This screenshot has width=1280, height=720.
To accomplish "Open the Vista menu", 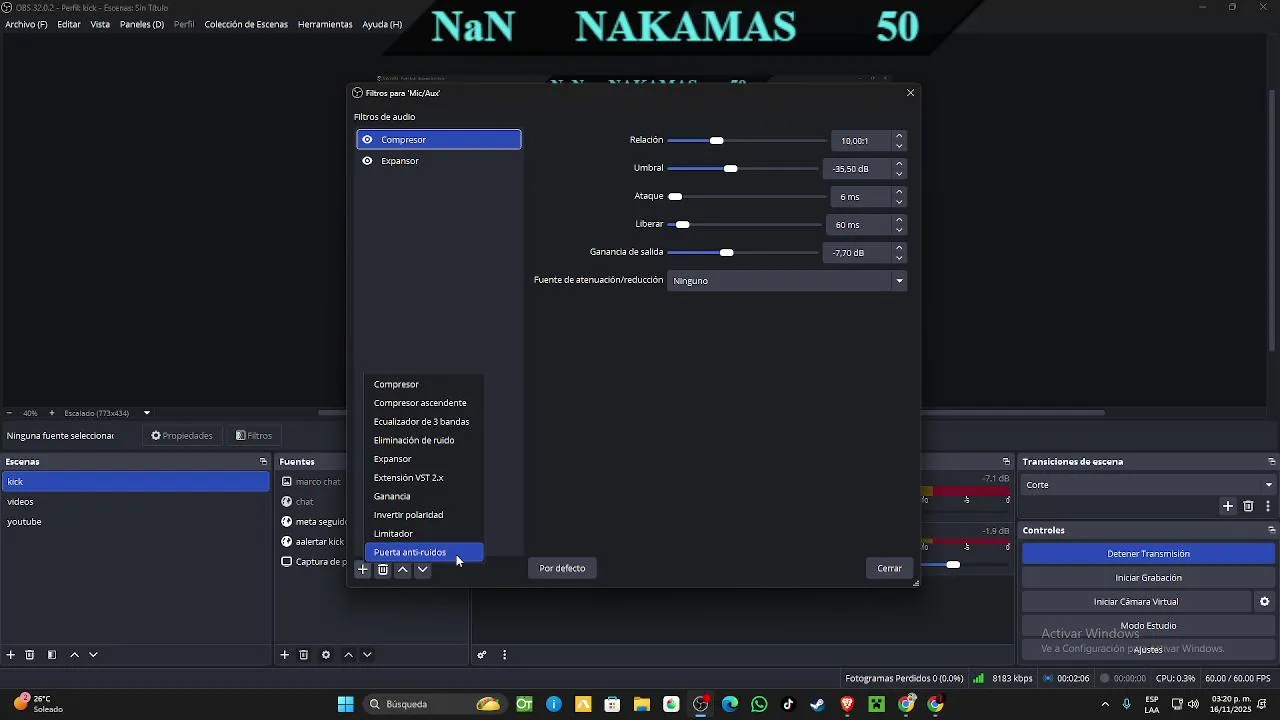I will pyautogui.click(x=100, y=24).
